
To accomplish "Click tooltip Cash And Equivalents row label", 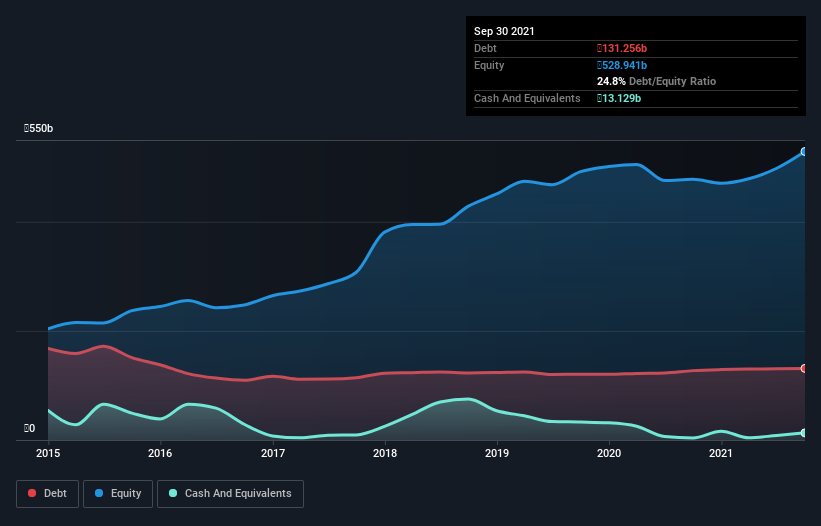I will click(x=527, y=98).
